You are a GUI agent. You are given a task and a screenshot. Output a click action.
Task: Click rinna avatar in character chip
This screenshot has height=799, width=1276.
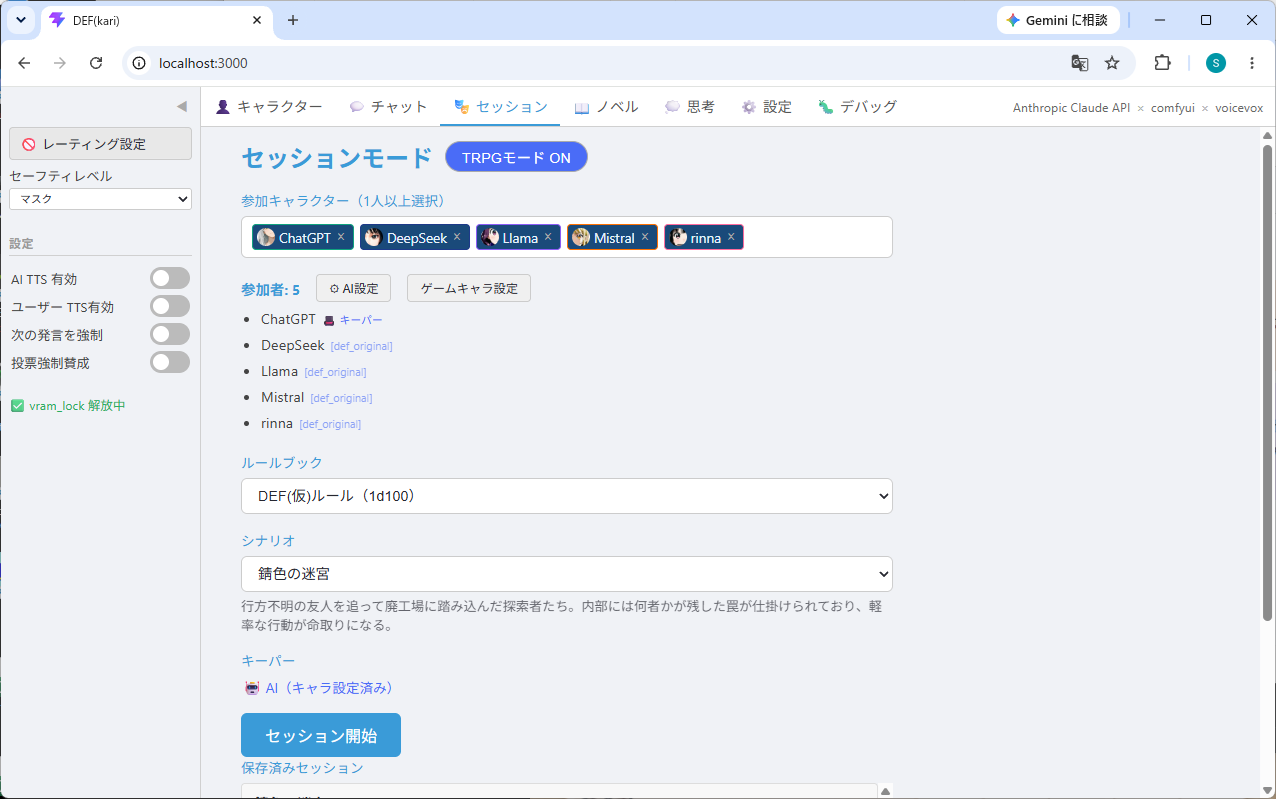tap(679, 237)
